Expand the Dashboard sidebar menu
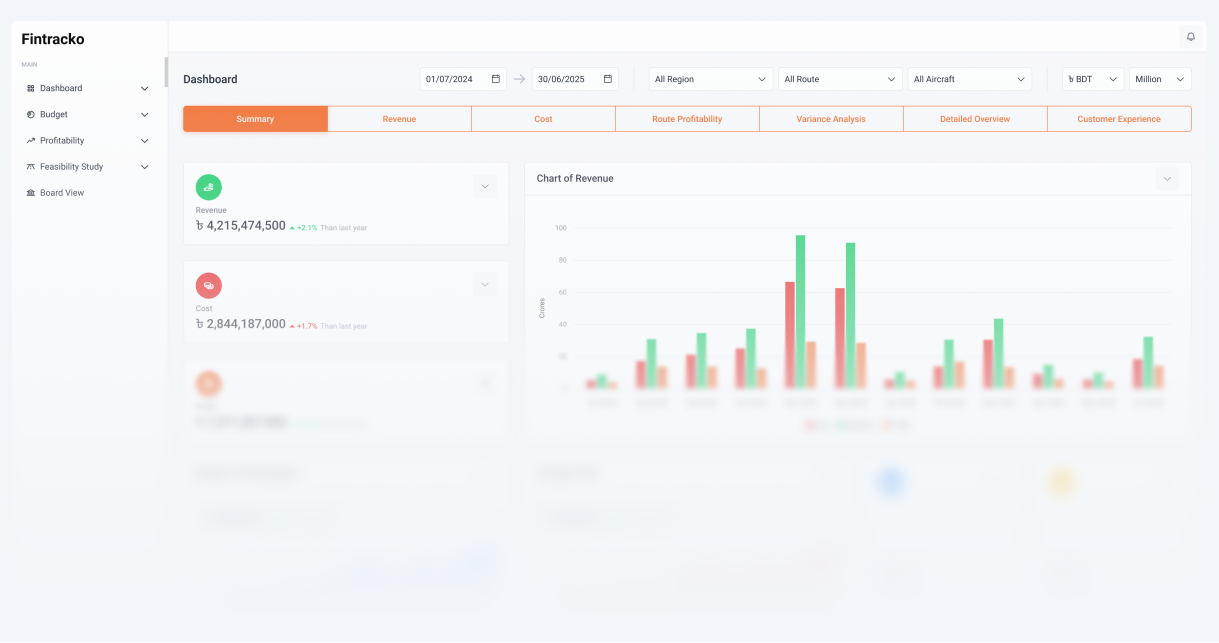 [x=144, y=89]
